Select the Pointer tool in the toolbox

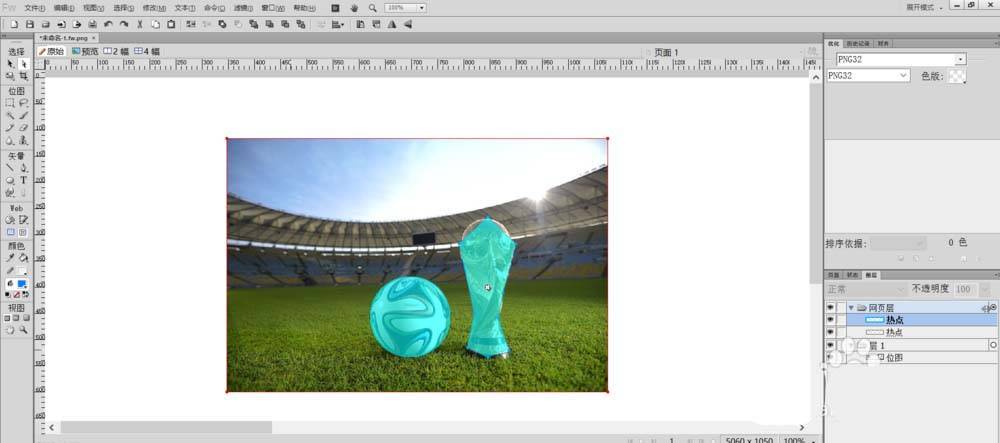pos(10,64)
